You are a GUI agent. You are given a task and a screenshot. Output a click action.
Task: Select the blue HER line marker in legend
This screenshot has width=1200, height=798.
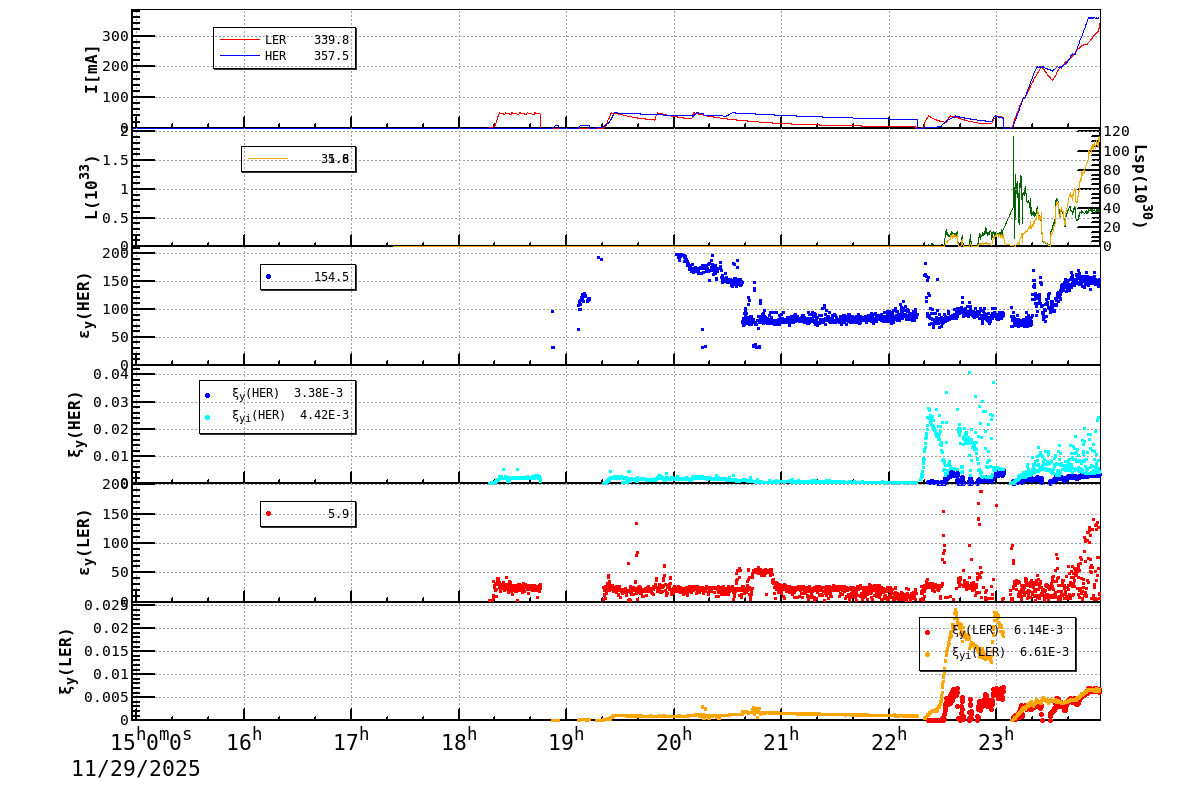(240, 55)
